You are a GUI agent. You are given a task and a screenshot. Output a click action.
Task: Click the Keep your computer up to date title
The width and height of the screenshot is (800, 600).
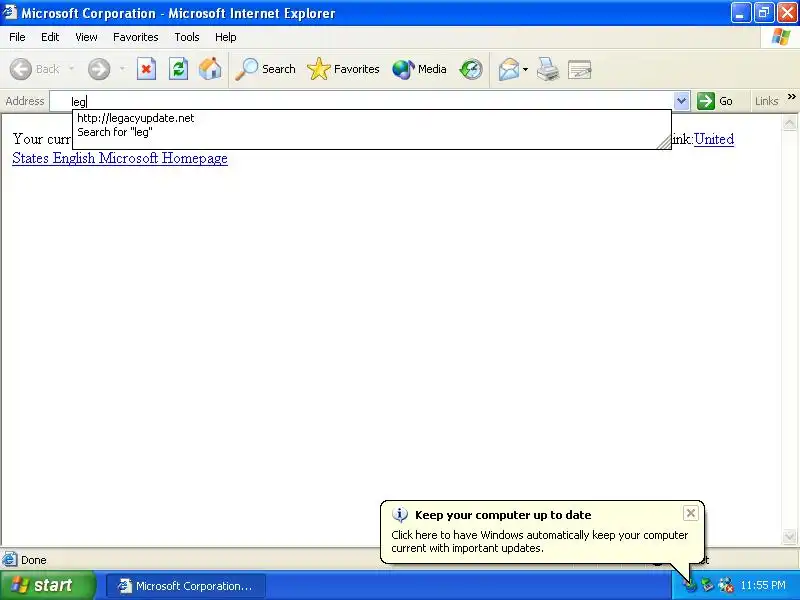click(503, 515)
